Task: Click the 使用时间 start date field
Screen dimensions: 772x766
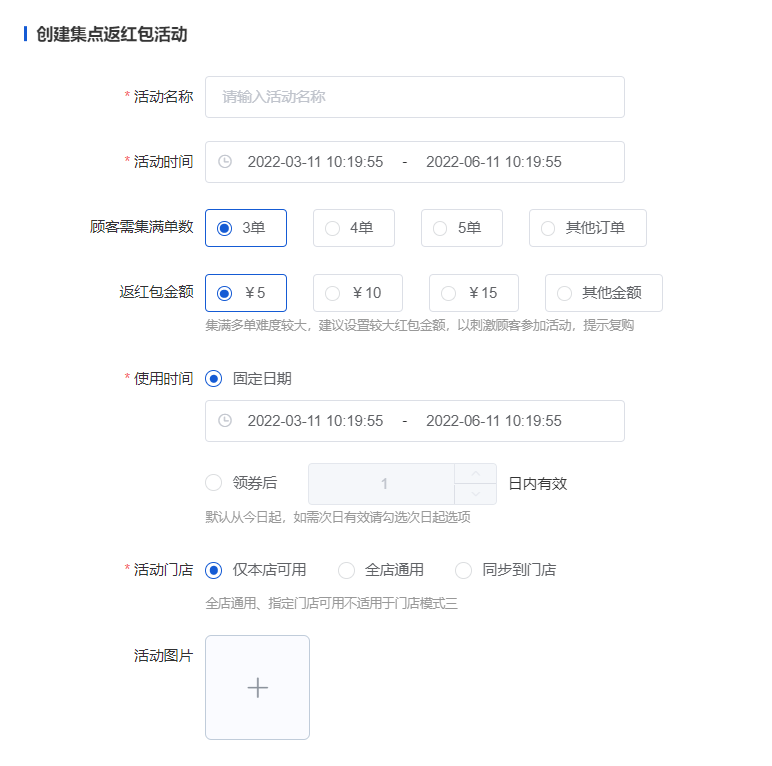Action: click(x=315, y=421)
